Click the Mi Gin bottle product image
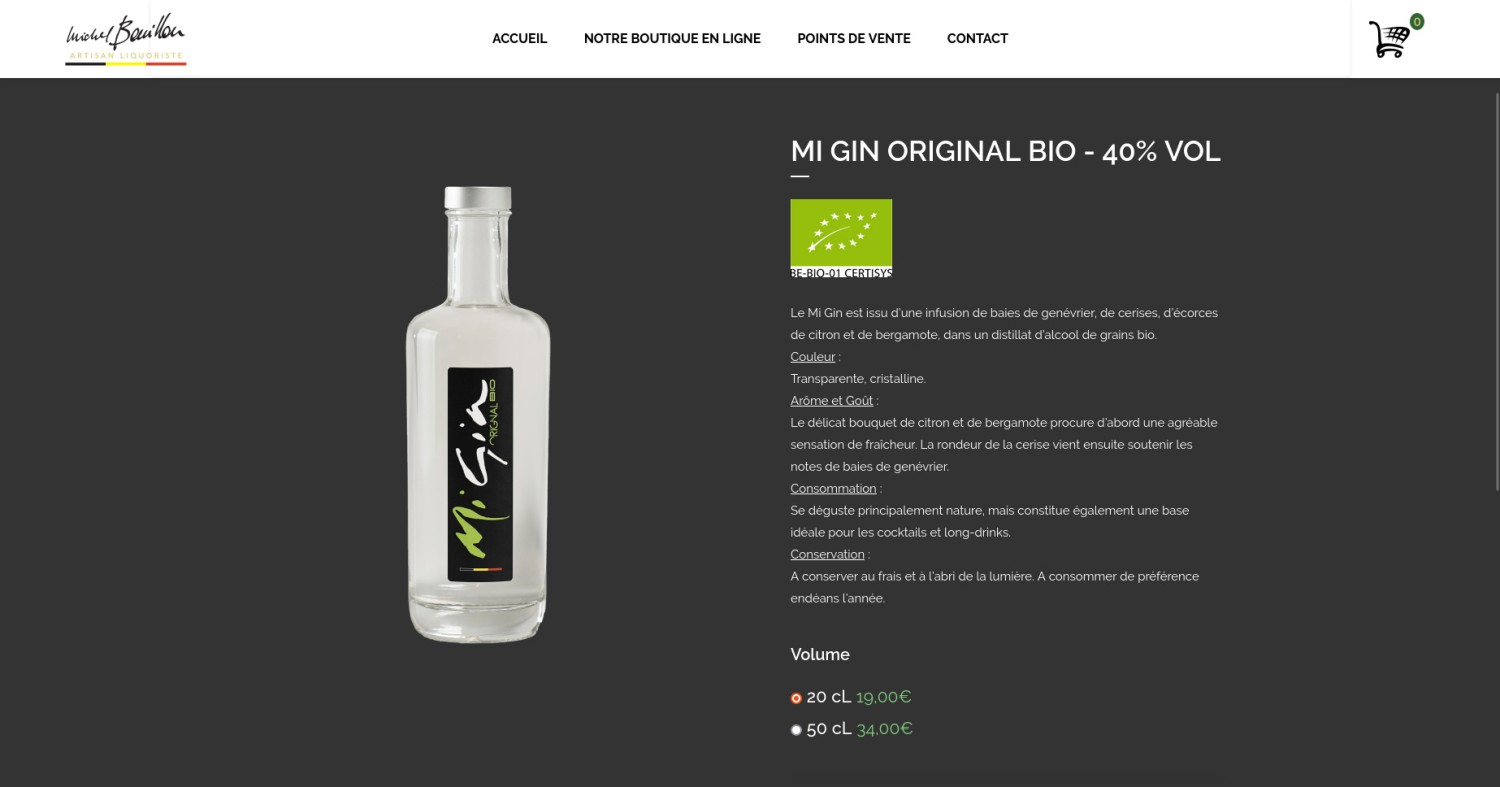The height and width of the screenshot is (787, 1500). [x=478, y=414]
